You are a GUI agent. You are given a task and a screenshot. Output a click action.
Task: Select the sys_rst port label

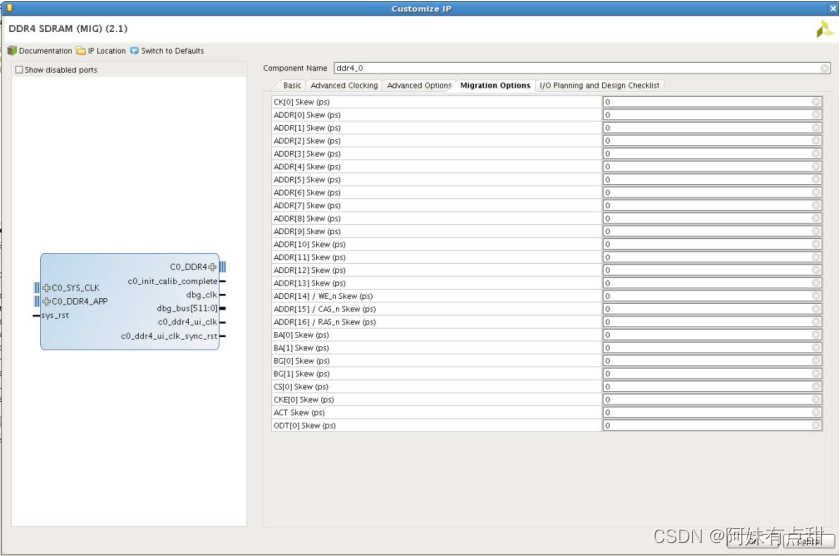coord(55,315)
